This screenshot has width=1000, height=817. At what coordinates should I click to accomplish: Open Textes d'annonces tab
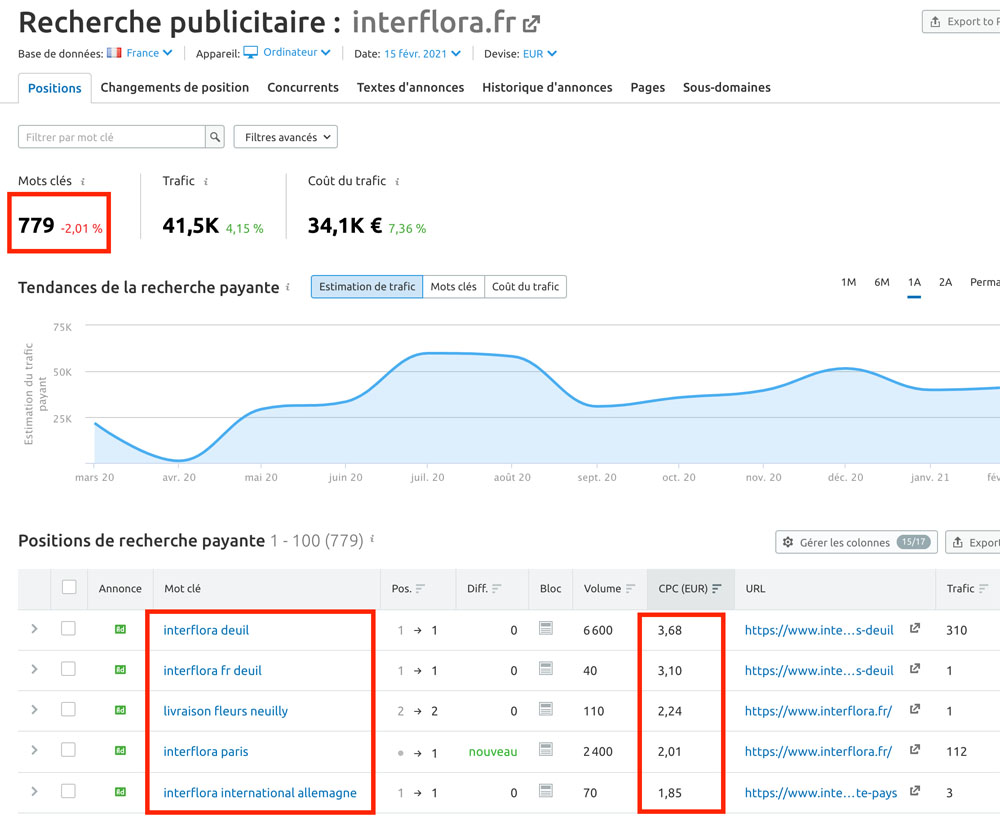click(410, 87)
